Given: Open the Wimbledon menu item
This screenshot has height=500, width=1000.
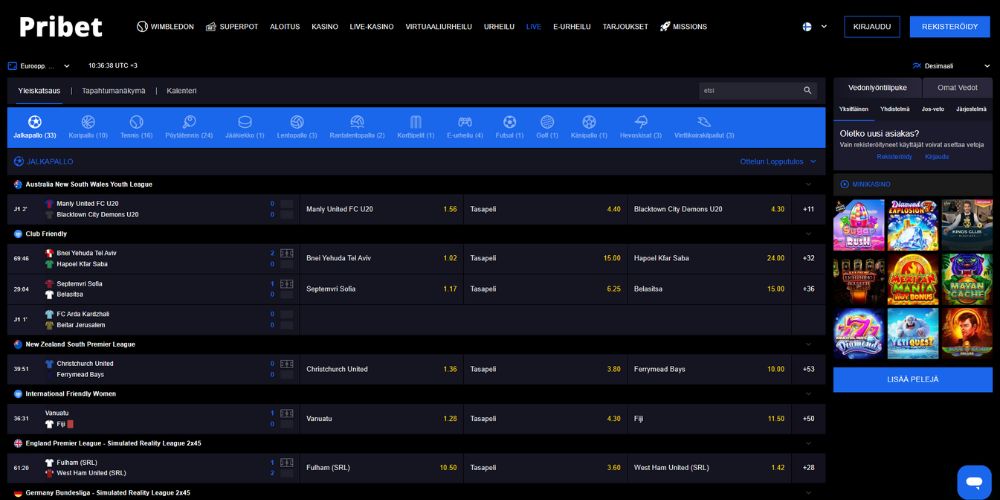Looking at the screenshot, I should click(x=165, y=27).
